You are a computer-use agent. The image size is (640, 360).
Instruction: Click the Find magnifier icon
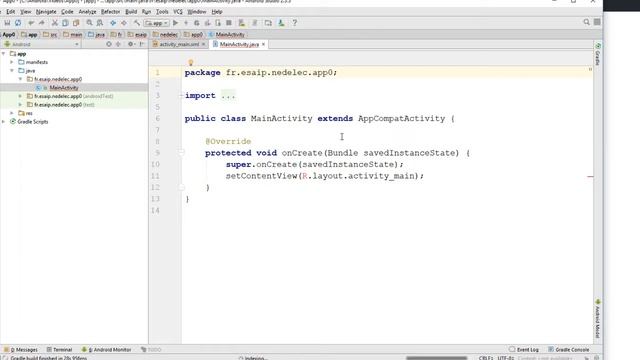coord(89,23)
